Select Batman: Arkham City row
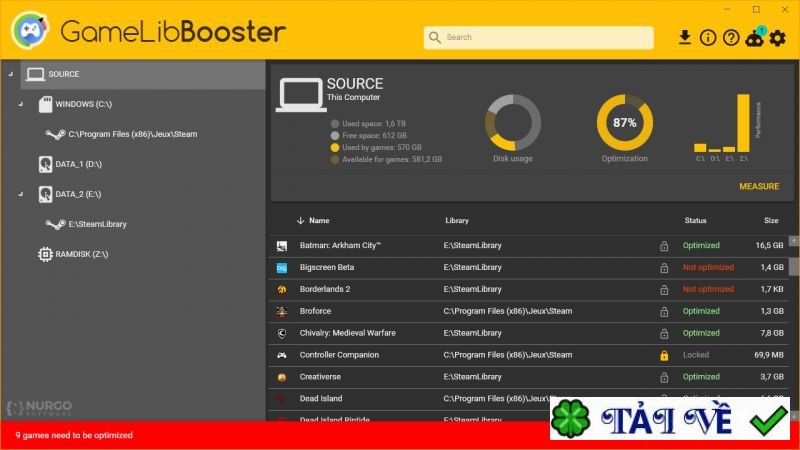This screenshot has height=450, width=800. click(529, 245)
